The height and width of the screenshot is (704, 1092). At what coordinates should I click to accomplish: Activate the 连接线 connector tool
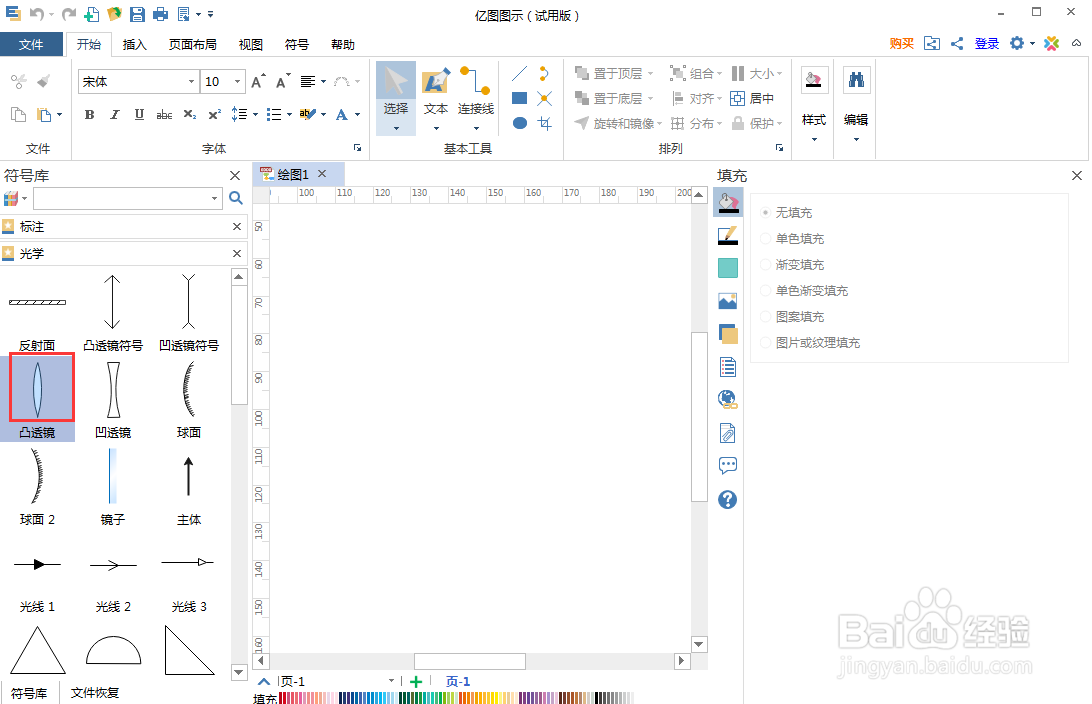(x=476, y=97)
